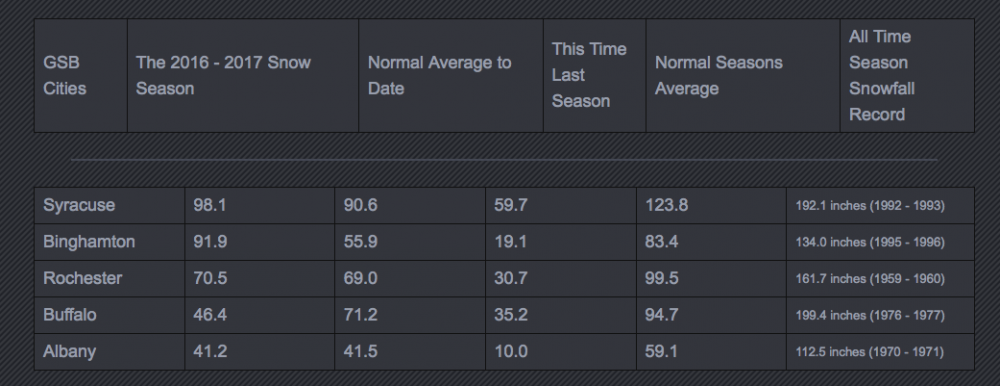Image resolution: width=1000 pixels, height=386 pixels.
Task: Select the Binghamton row label
Action: click(110, 242)
